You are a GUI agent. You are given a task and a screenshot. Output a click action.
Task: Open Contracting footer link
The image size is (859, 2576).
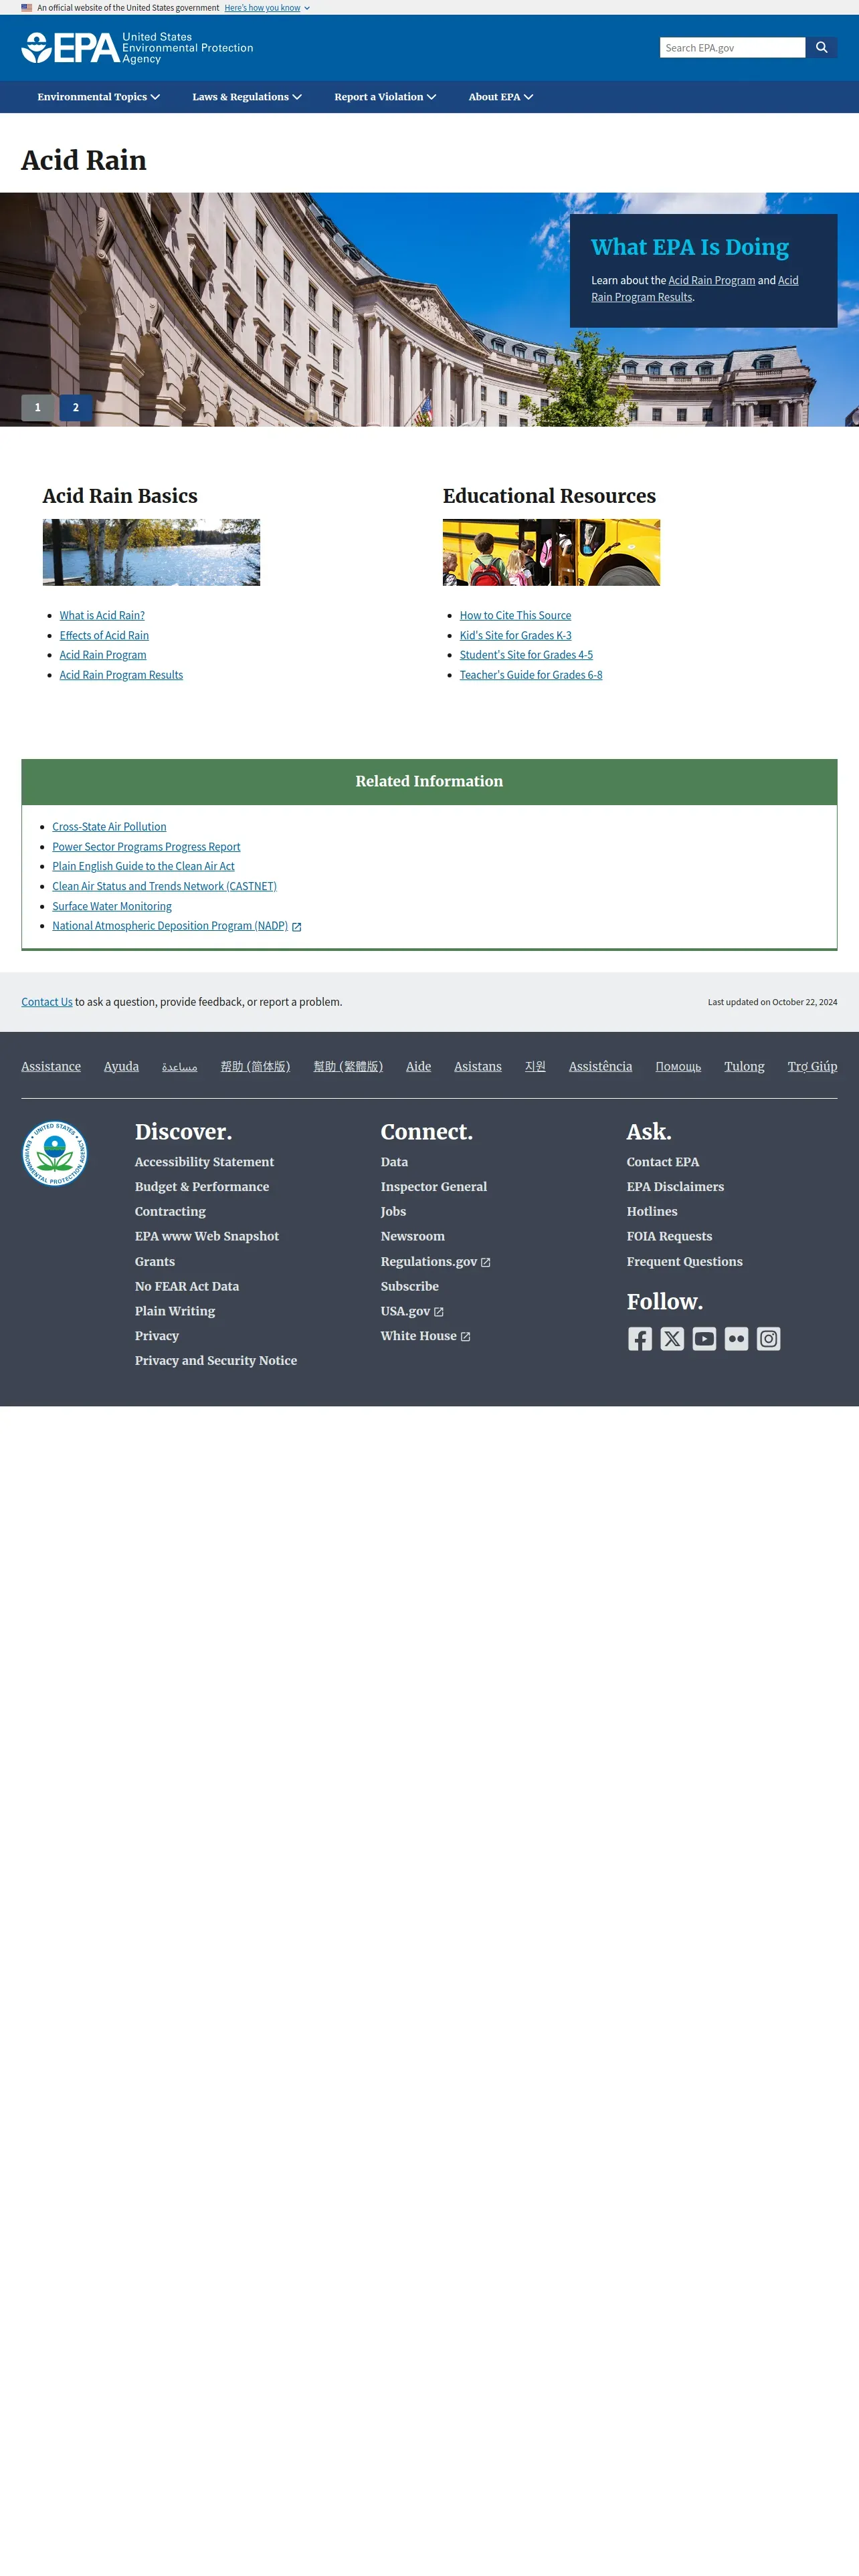click(x=170, y=1212)
